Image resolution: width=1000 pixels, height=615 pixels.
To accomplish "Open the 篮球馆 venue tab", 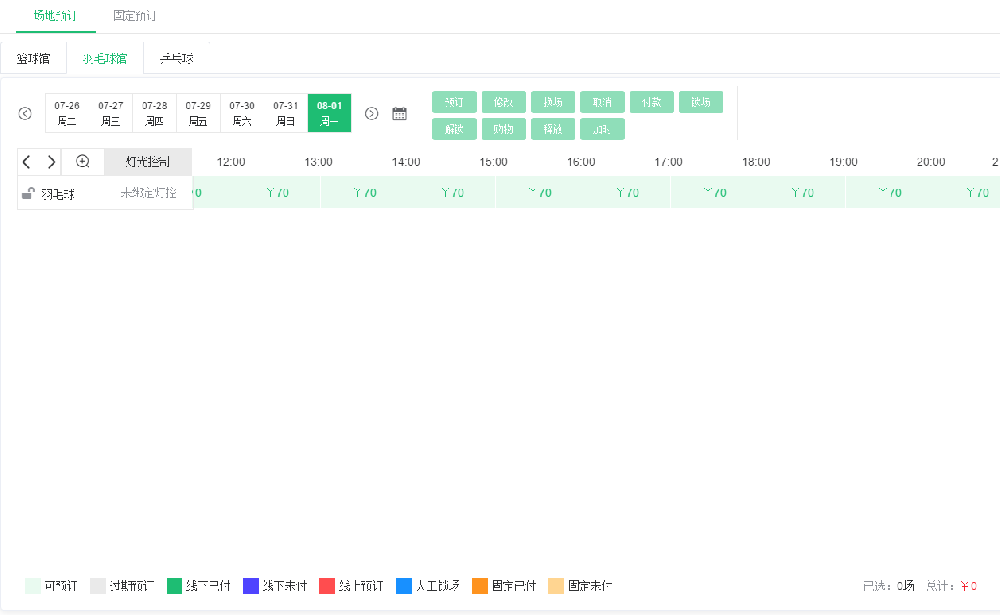I will (33, 59).
